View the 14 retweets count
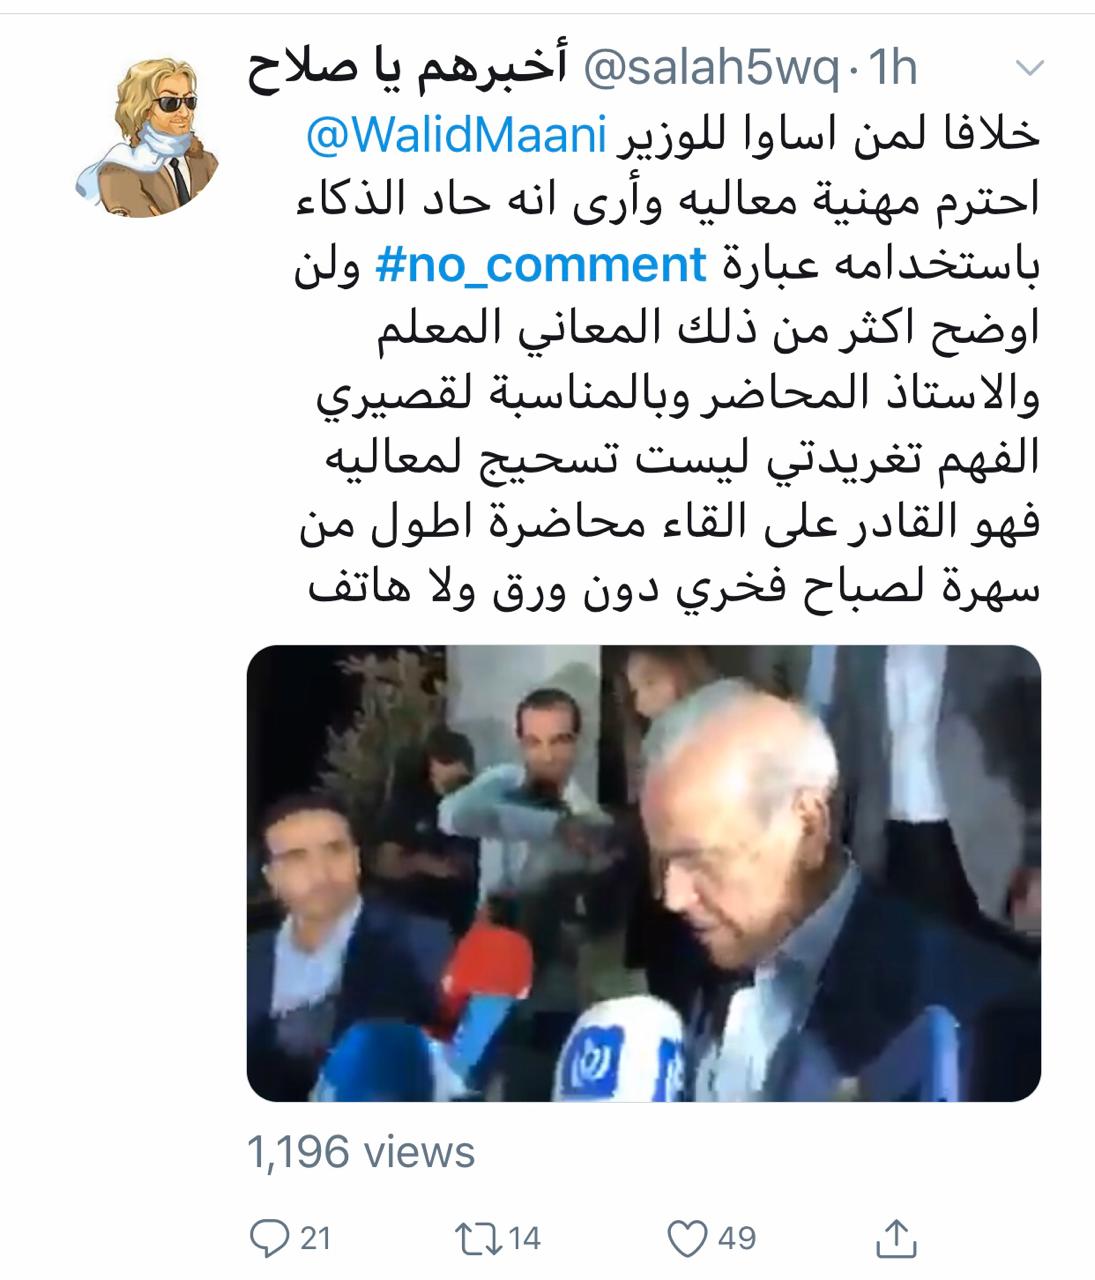Viewport: 1095px width, 1280px height. pyautogui.click(x=525, y=1239)
